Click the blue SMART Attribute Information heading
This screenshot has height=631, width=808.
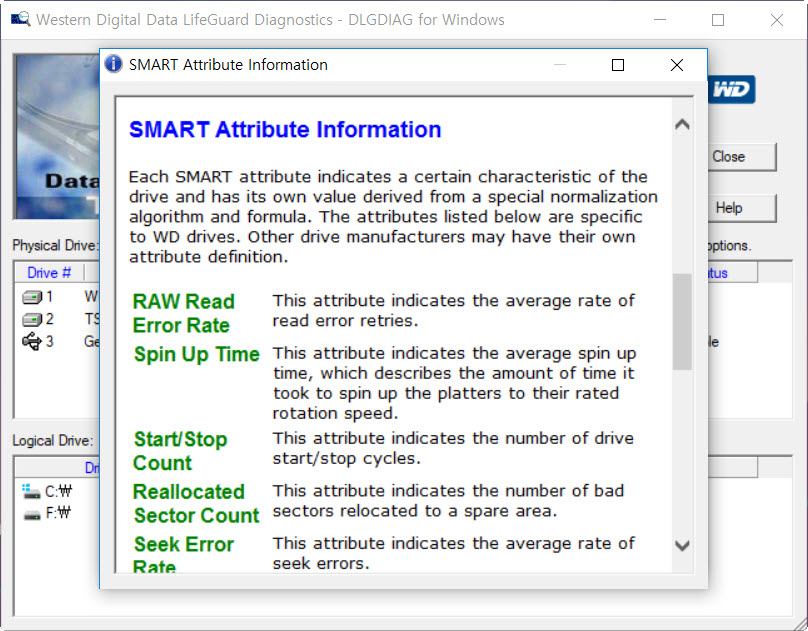pyautogui.click(x=285, y=129)
